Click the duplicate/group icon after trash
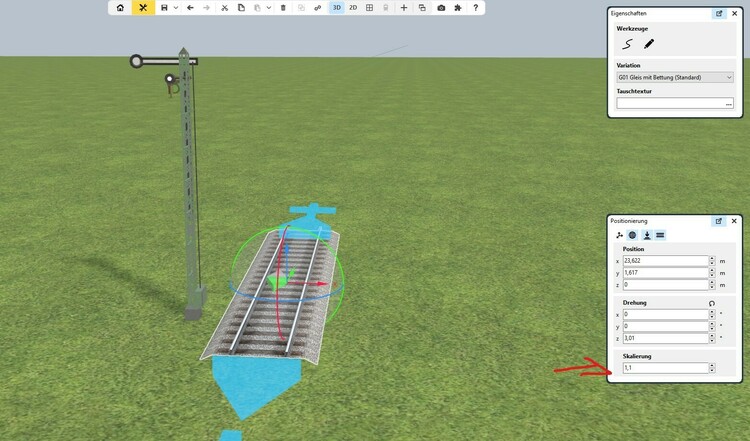 301,8
